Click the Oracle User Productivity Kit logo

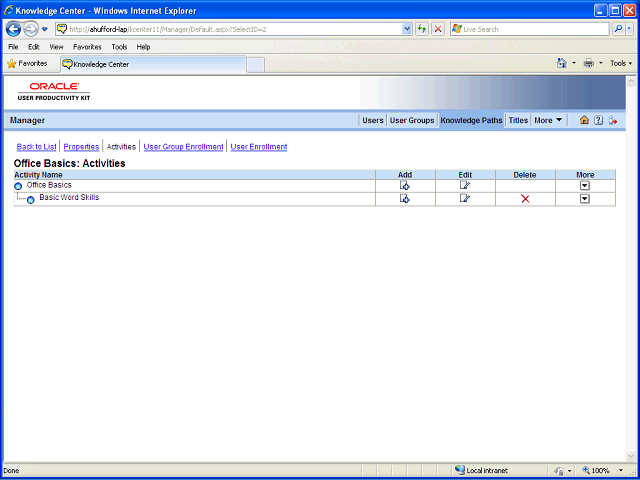pos(54,91)
